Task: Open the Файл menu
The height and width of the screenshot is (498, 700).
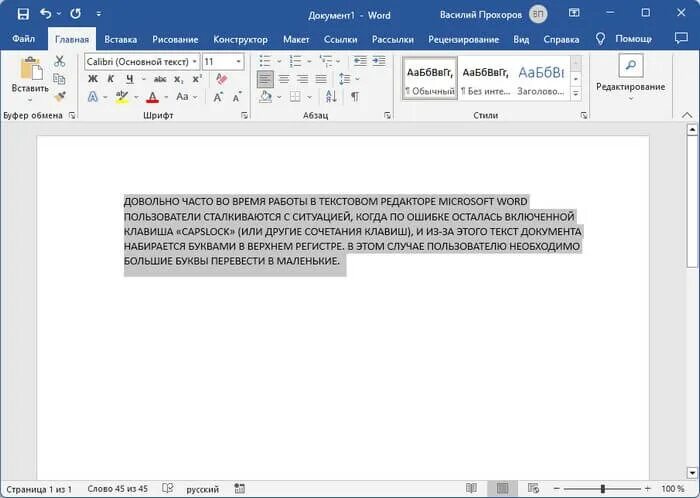Action: coord(24,39)
